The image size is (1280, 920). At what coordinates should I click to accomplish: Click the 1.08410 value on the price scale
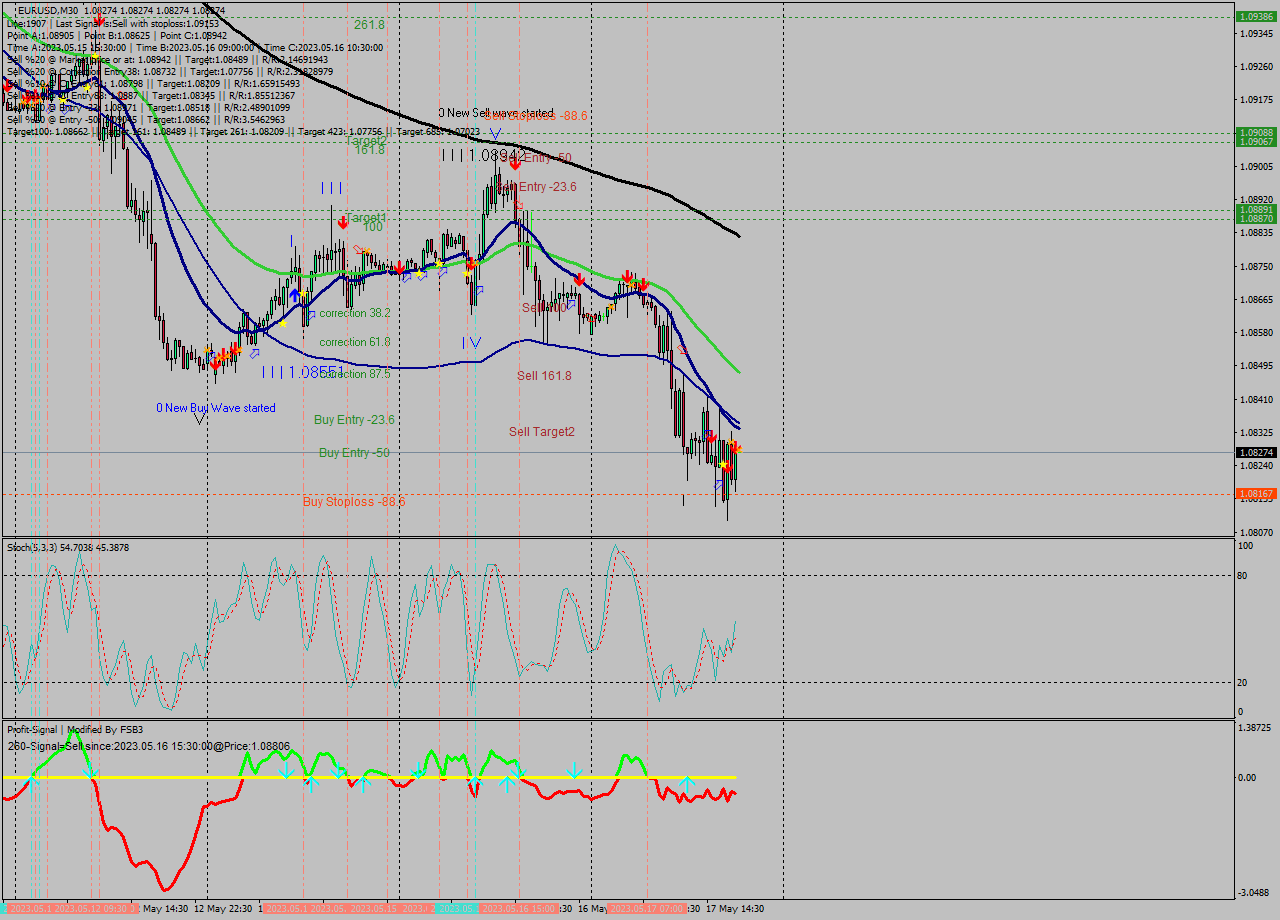tap(1258, 400)
